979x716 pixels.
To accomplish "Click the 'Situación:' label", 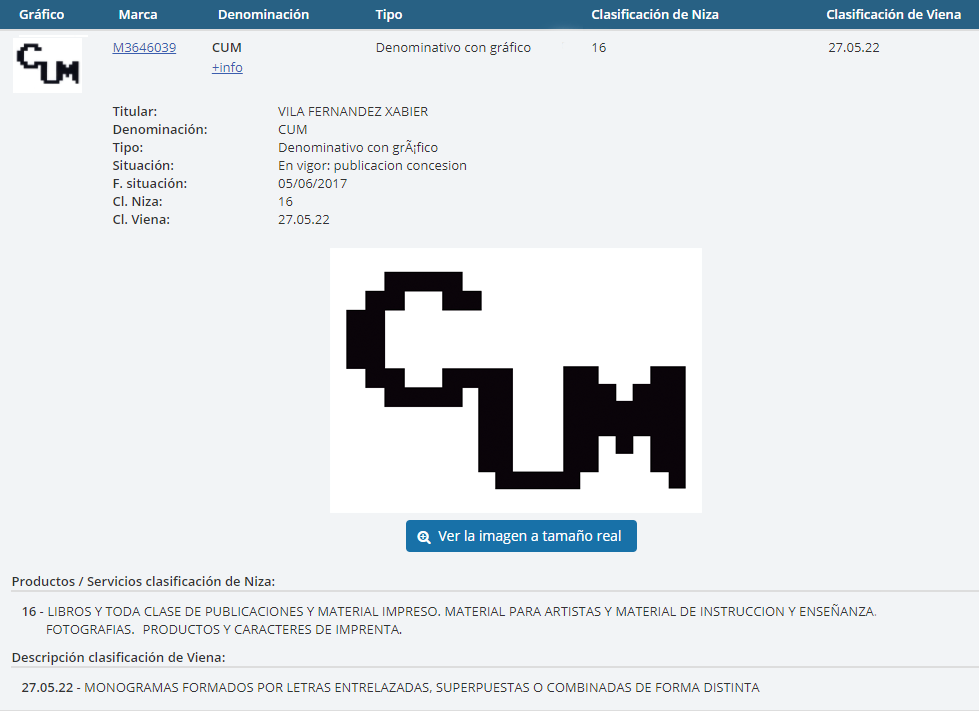I will click(144, 165).
